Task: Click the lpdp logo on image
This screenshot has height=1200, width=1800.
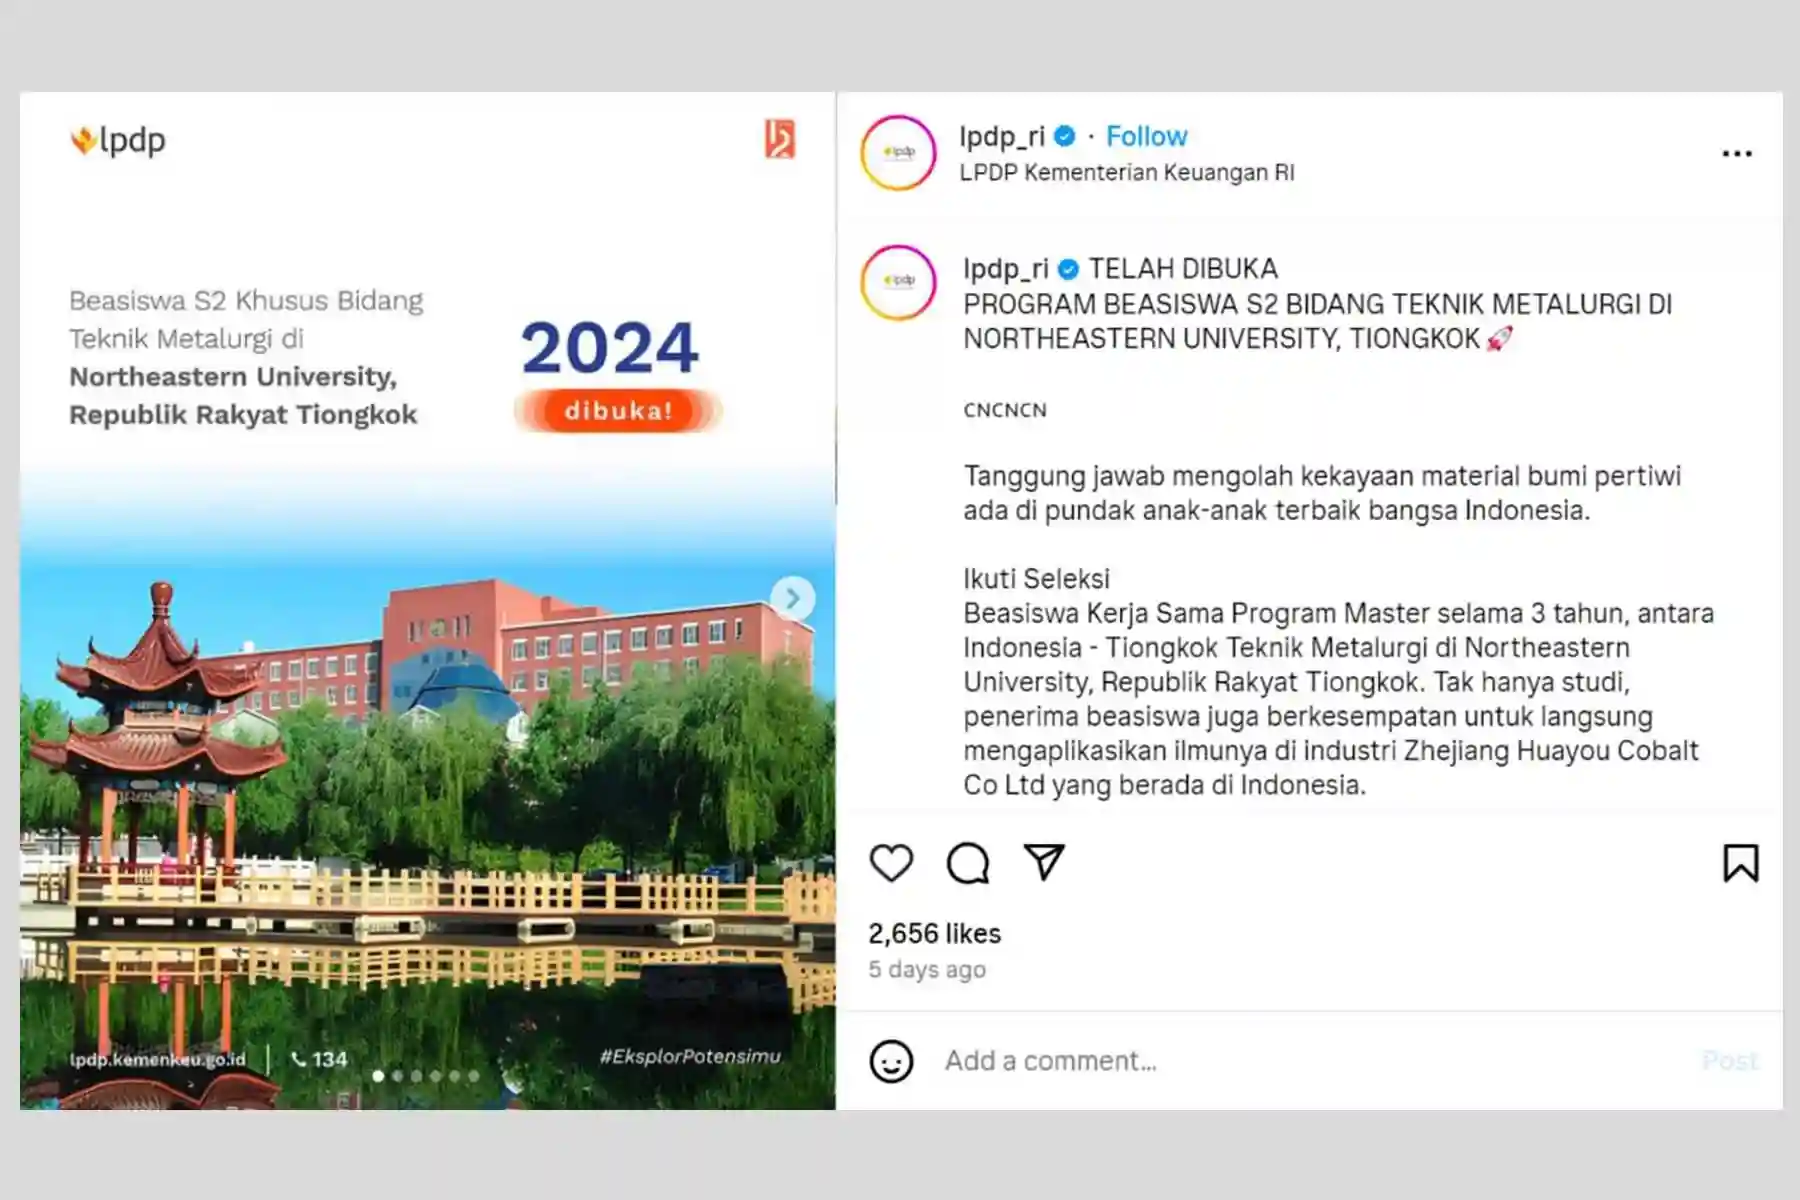Action: coord(118,140)
